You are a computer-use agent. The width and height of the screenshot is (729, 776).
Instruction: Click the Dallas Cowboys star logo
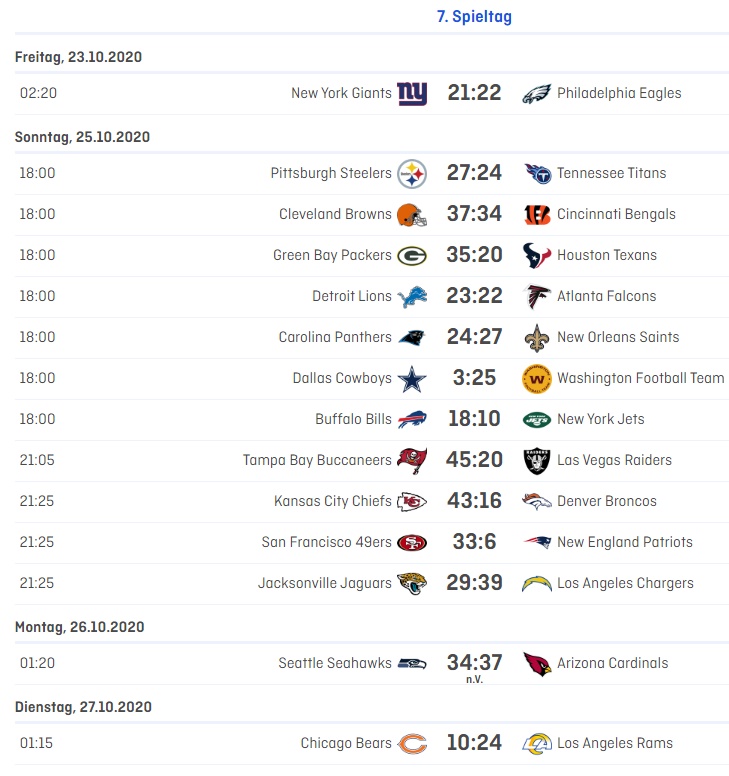tap(412, 379)
